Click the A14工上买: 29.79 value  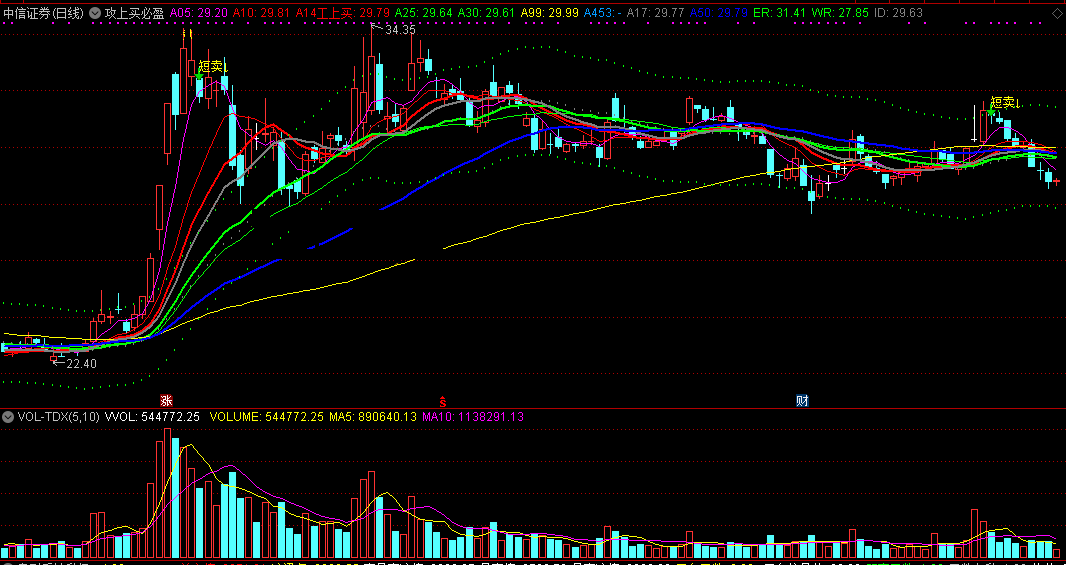coord(343,12)
